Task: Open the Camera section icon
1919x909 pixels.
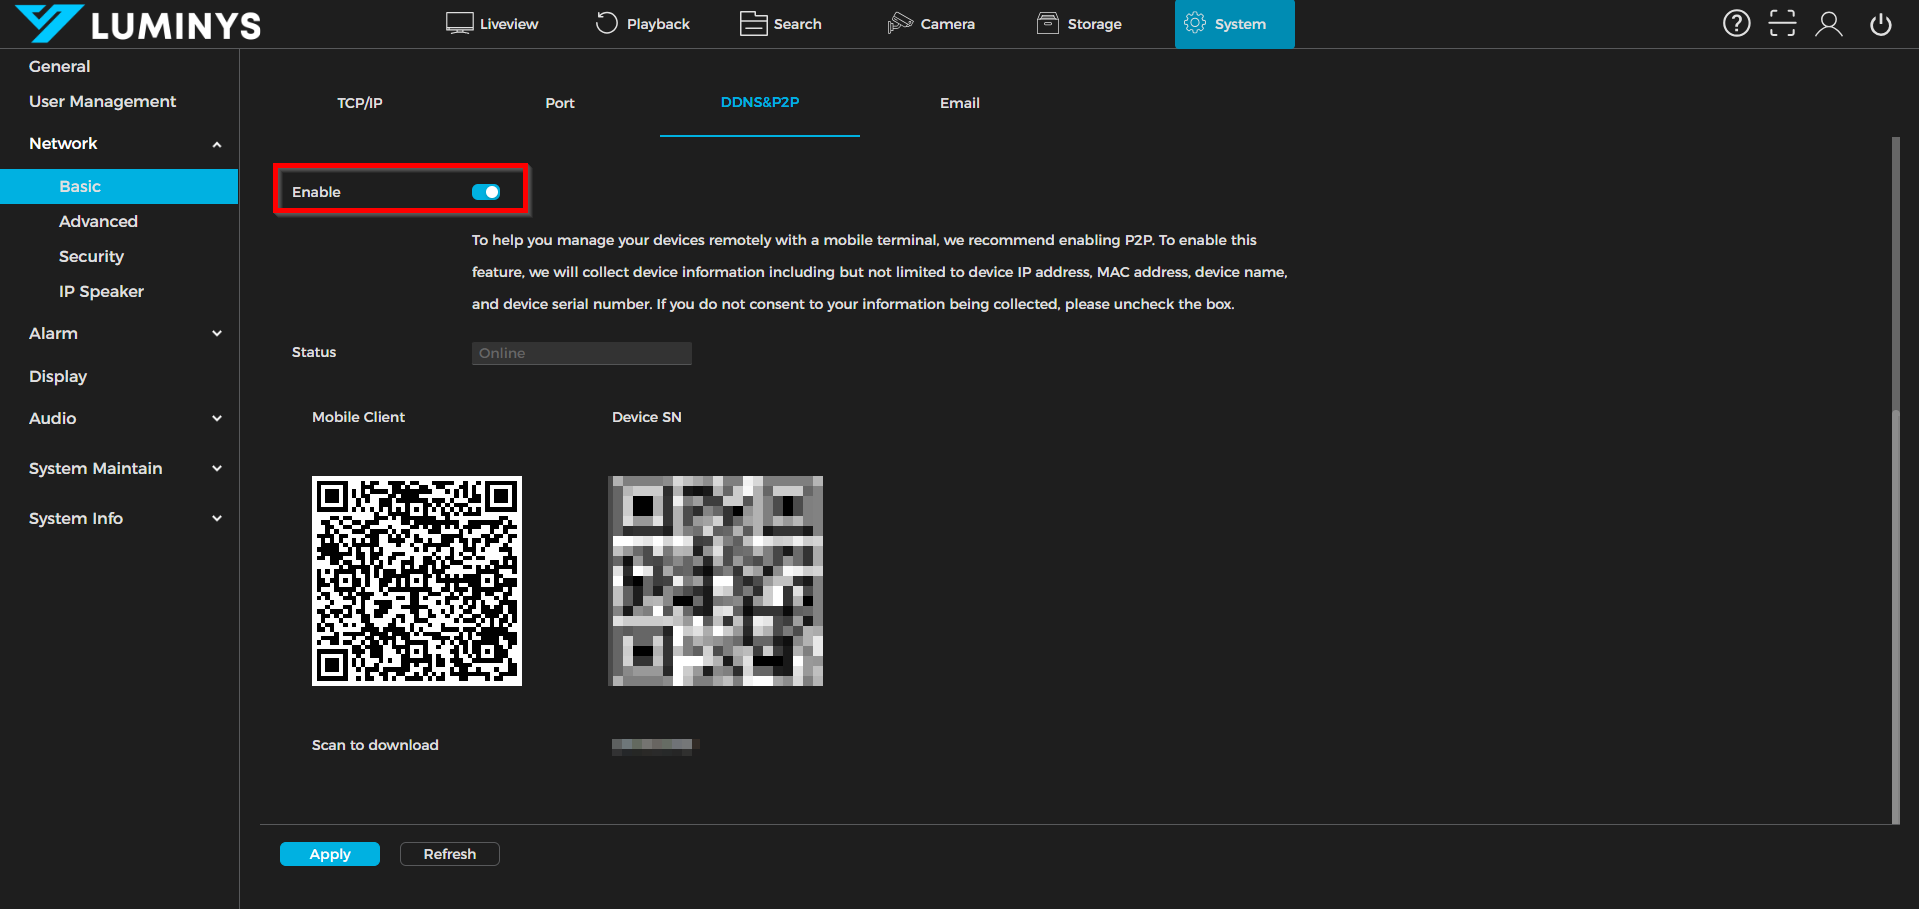Action: point(900,23)
